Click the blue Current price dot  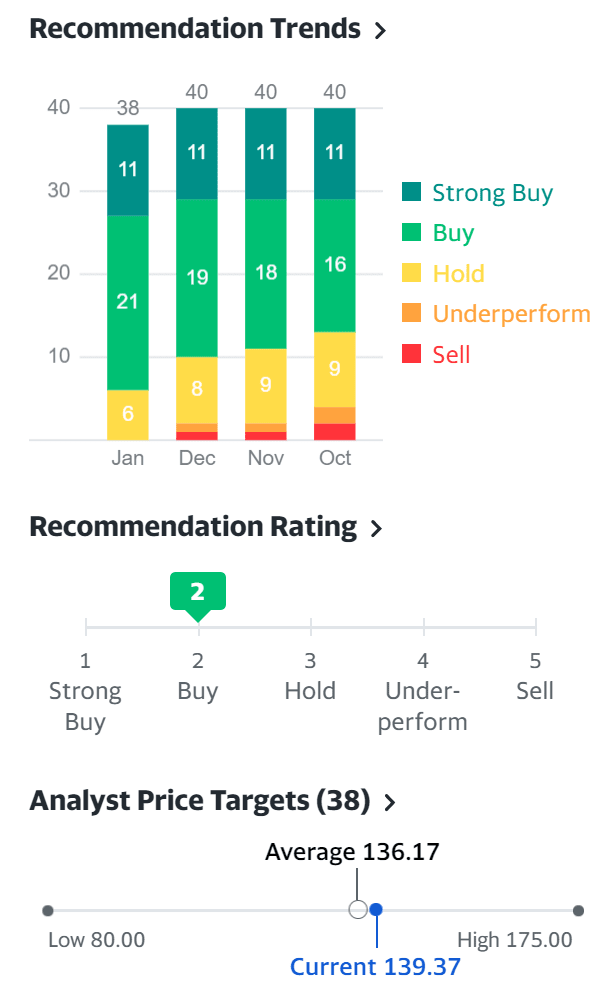click(376, 910)
